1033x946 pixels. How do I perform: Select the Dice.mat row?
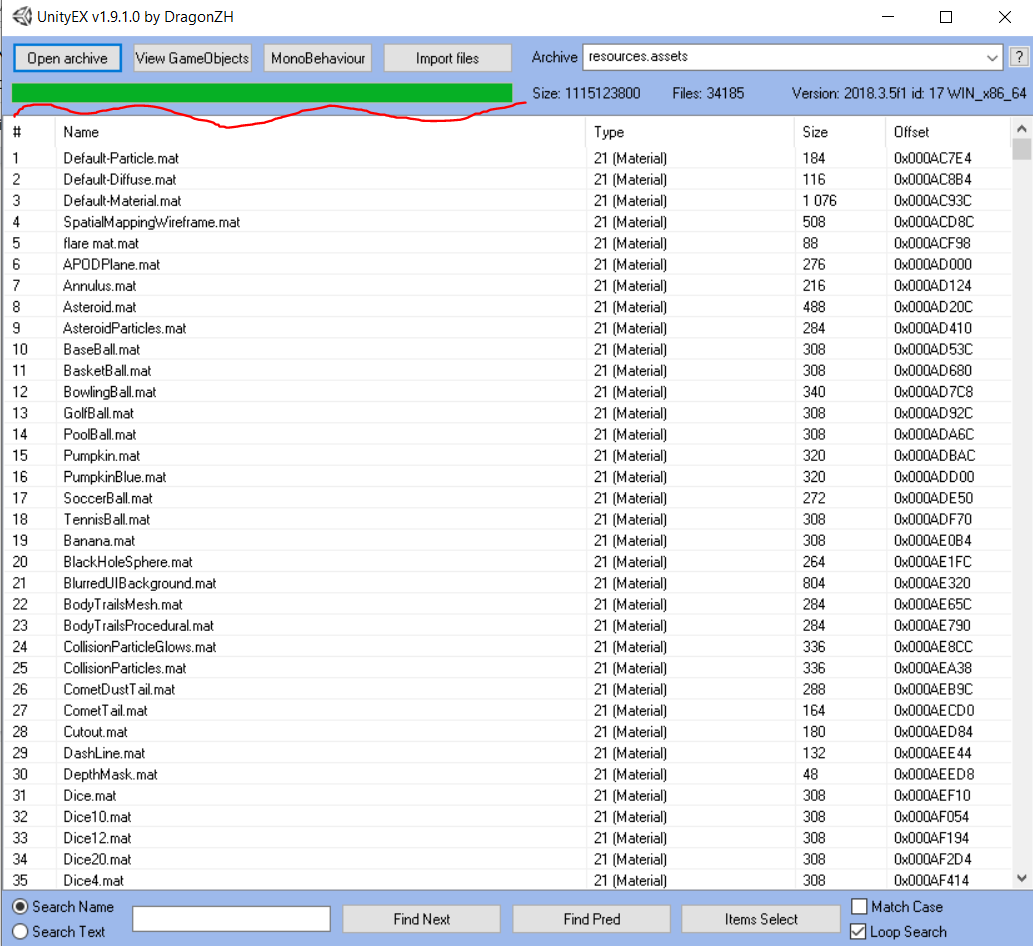(508, 795)
